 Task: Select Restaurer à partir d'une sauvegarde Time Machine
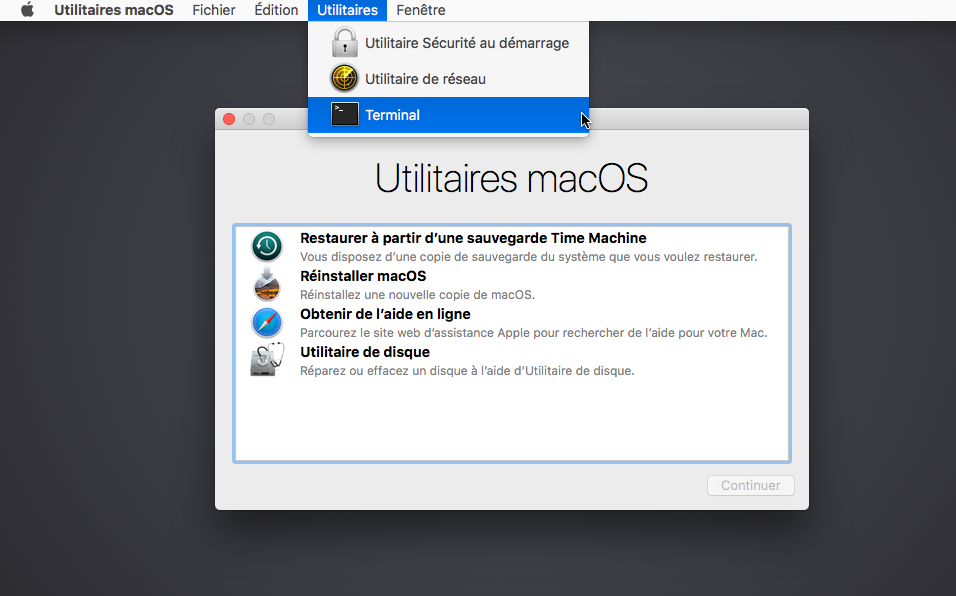[x=512, y=246]
